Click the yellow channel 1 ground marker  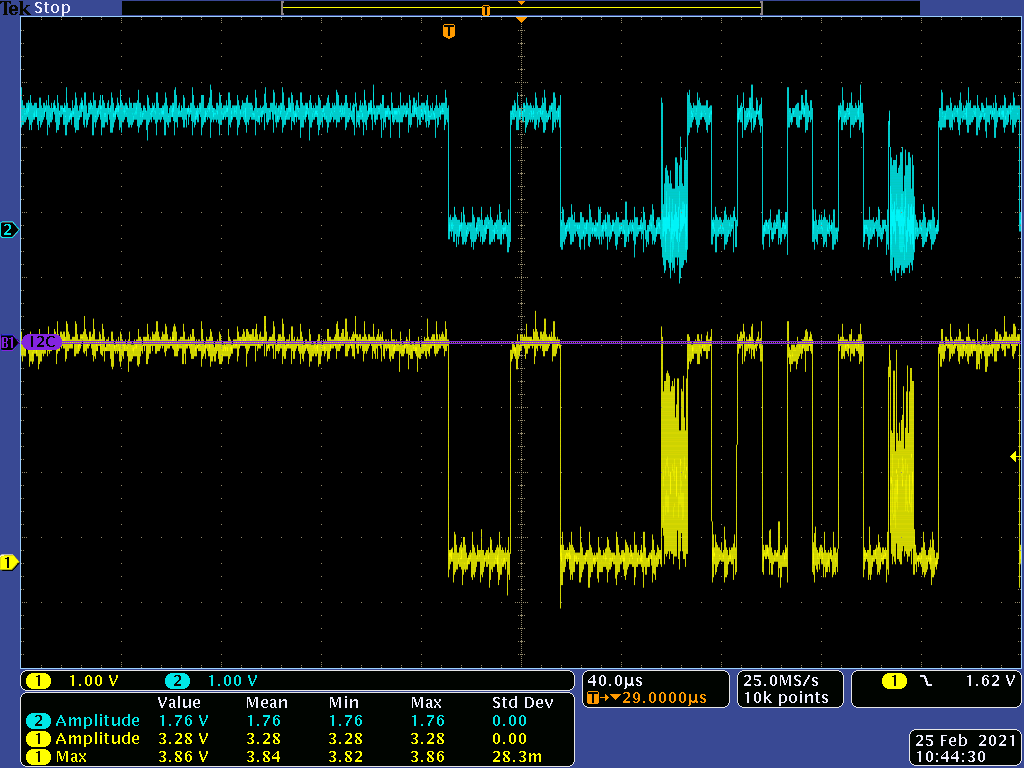10,562
